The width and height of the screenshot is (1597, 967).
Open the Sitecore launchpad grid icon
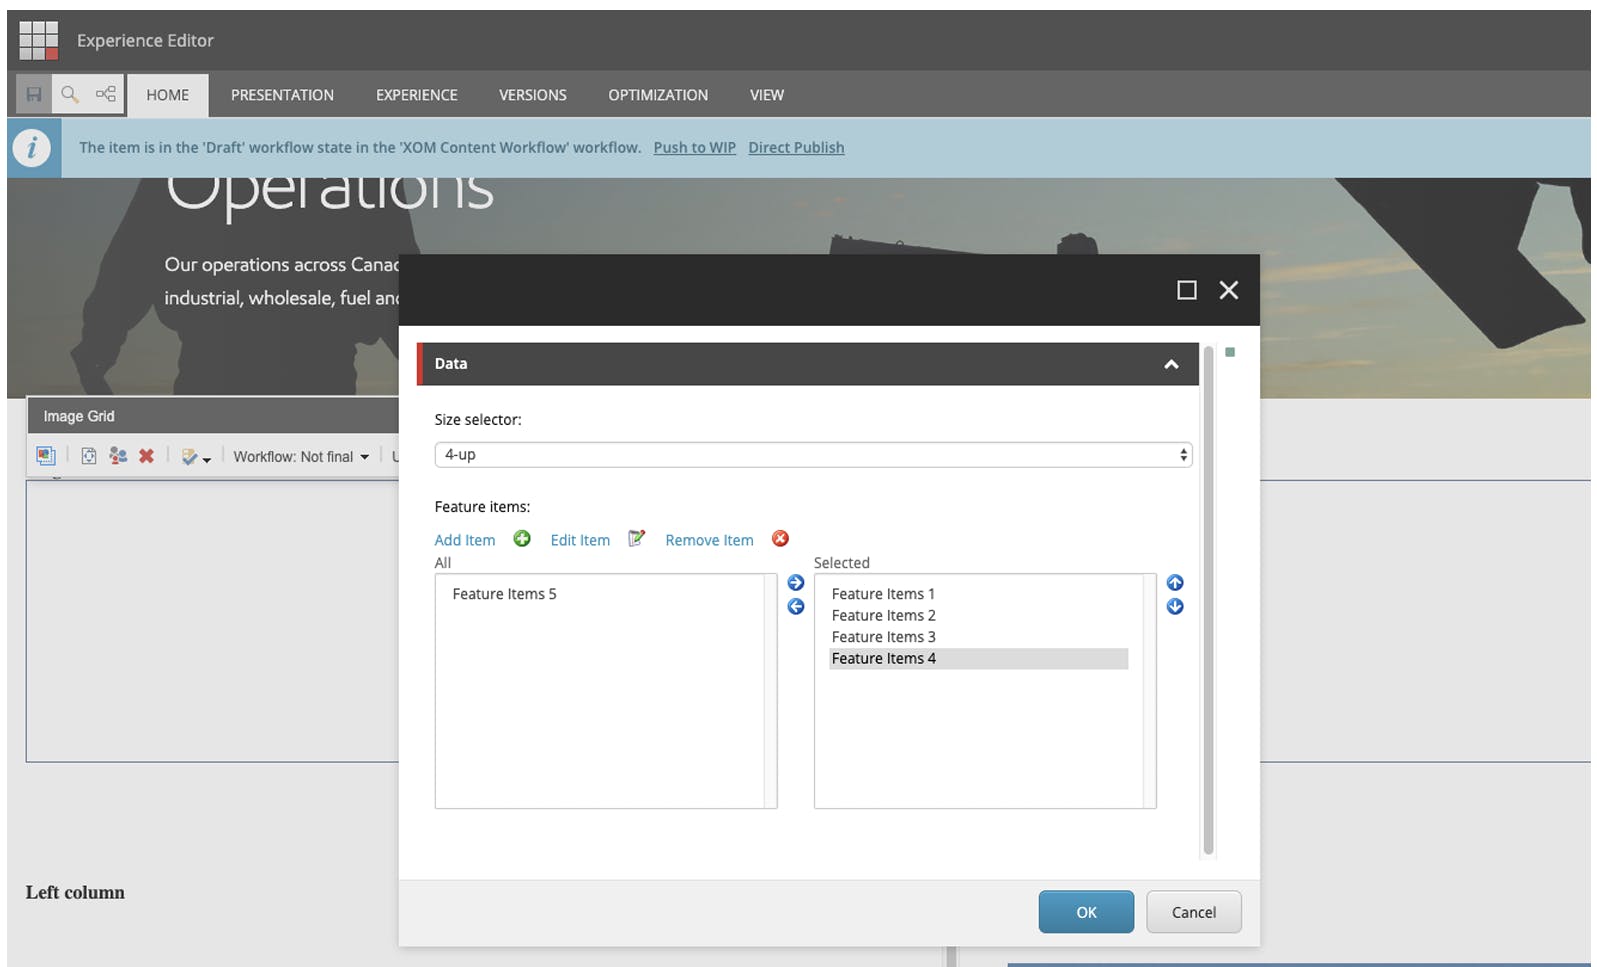coord(39,41)
